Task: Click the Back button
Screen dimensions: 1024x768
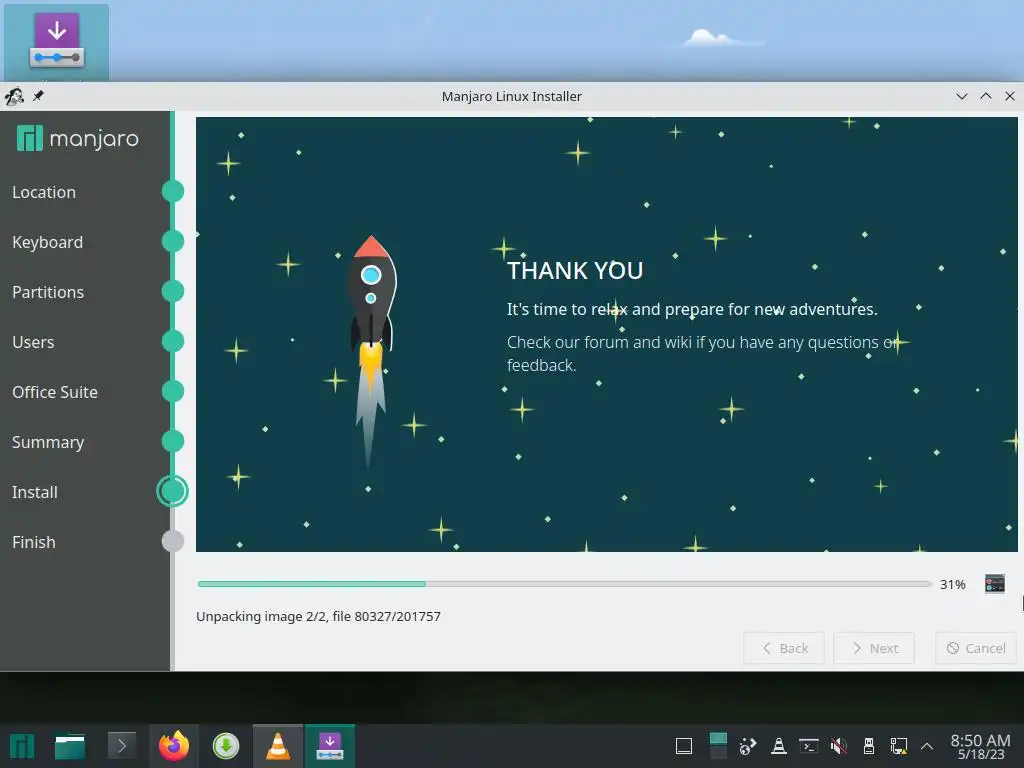Action: coord(784,648)
